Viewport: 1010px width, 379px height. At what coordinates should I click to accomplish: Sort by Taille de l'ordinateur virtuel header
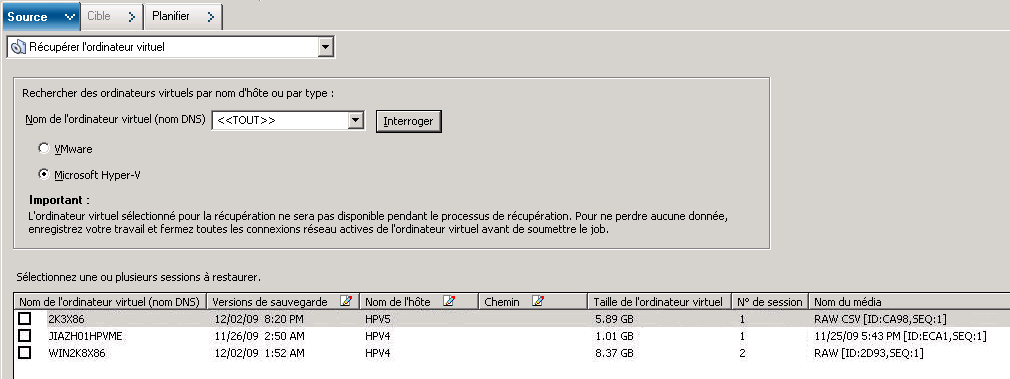[660, 302]
